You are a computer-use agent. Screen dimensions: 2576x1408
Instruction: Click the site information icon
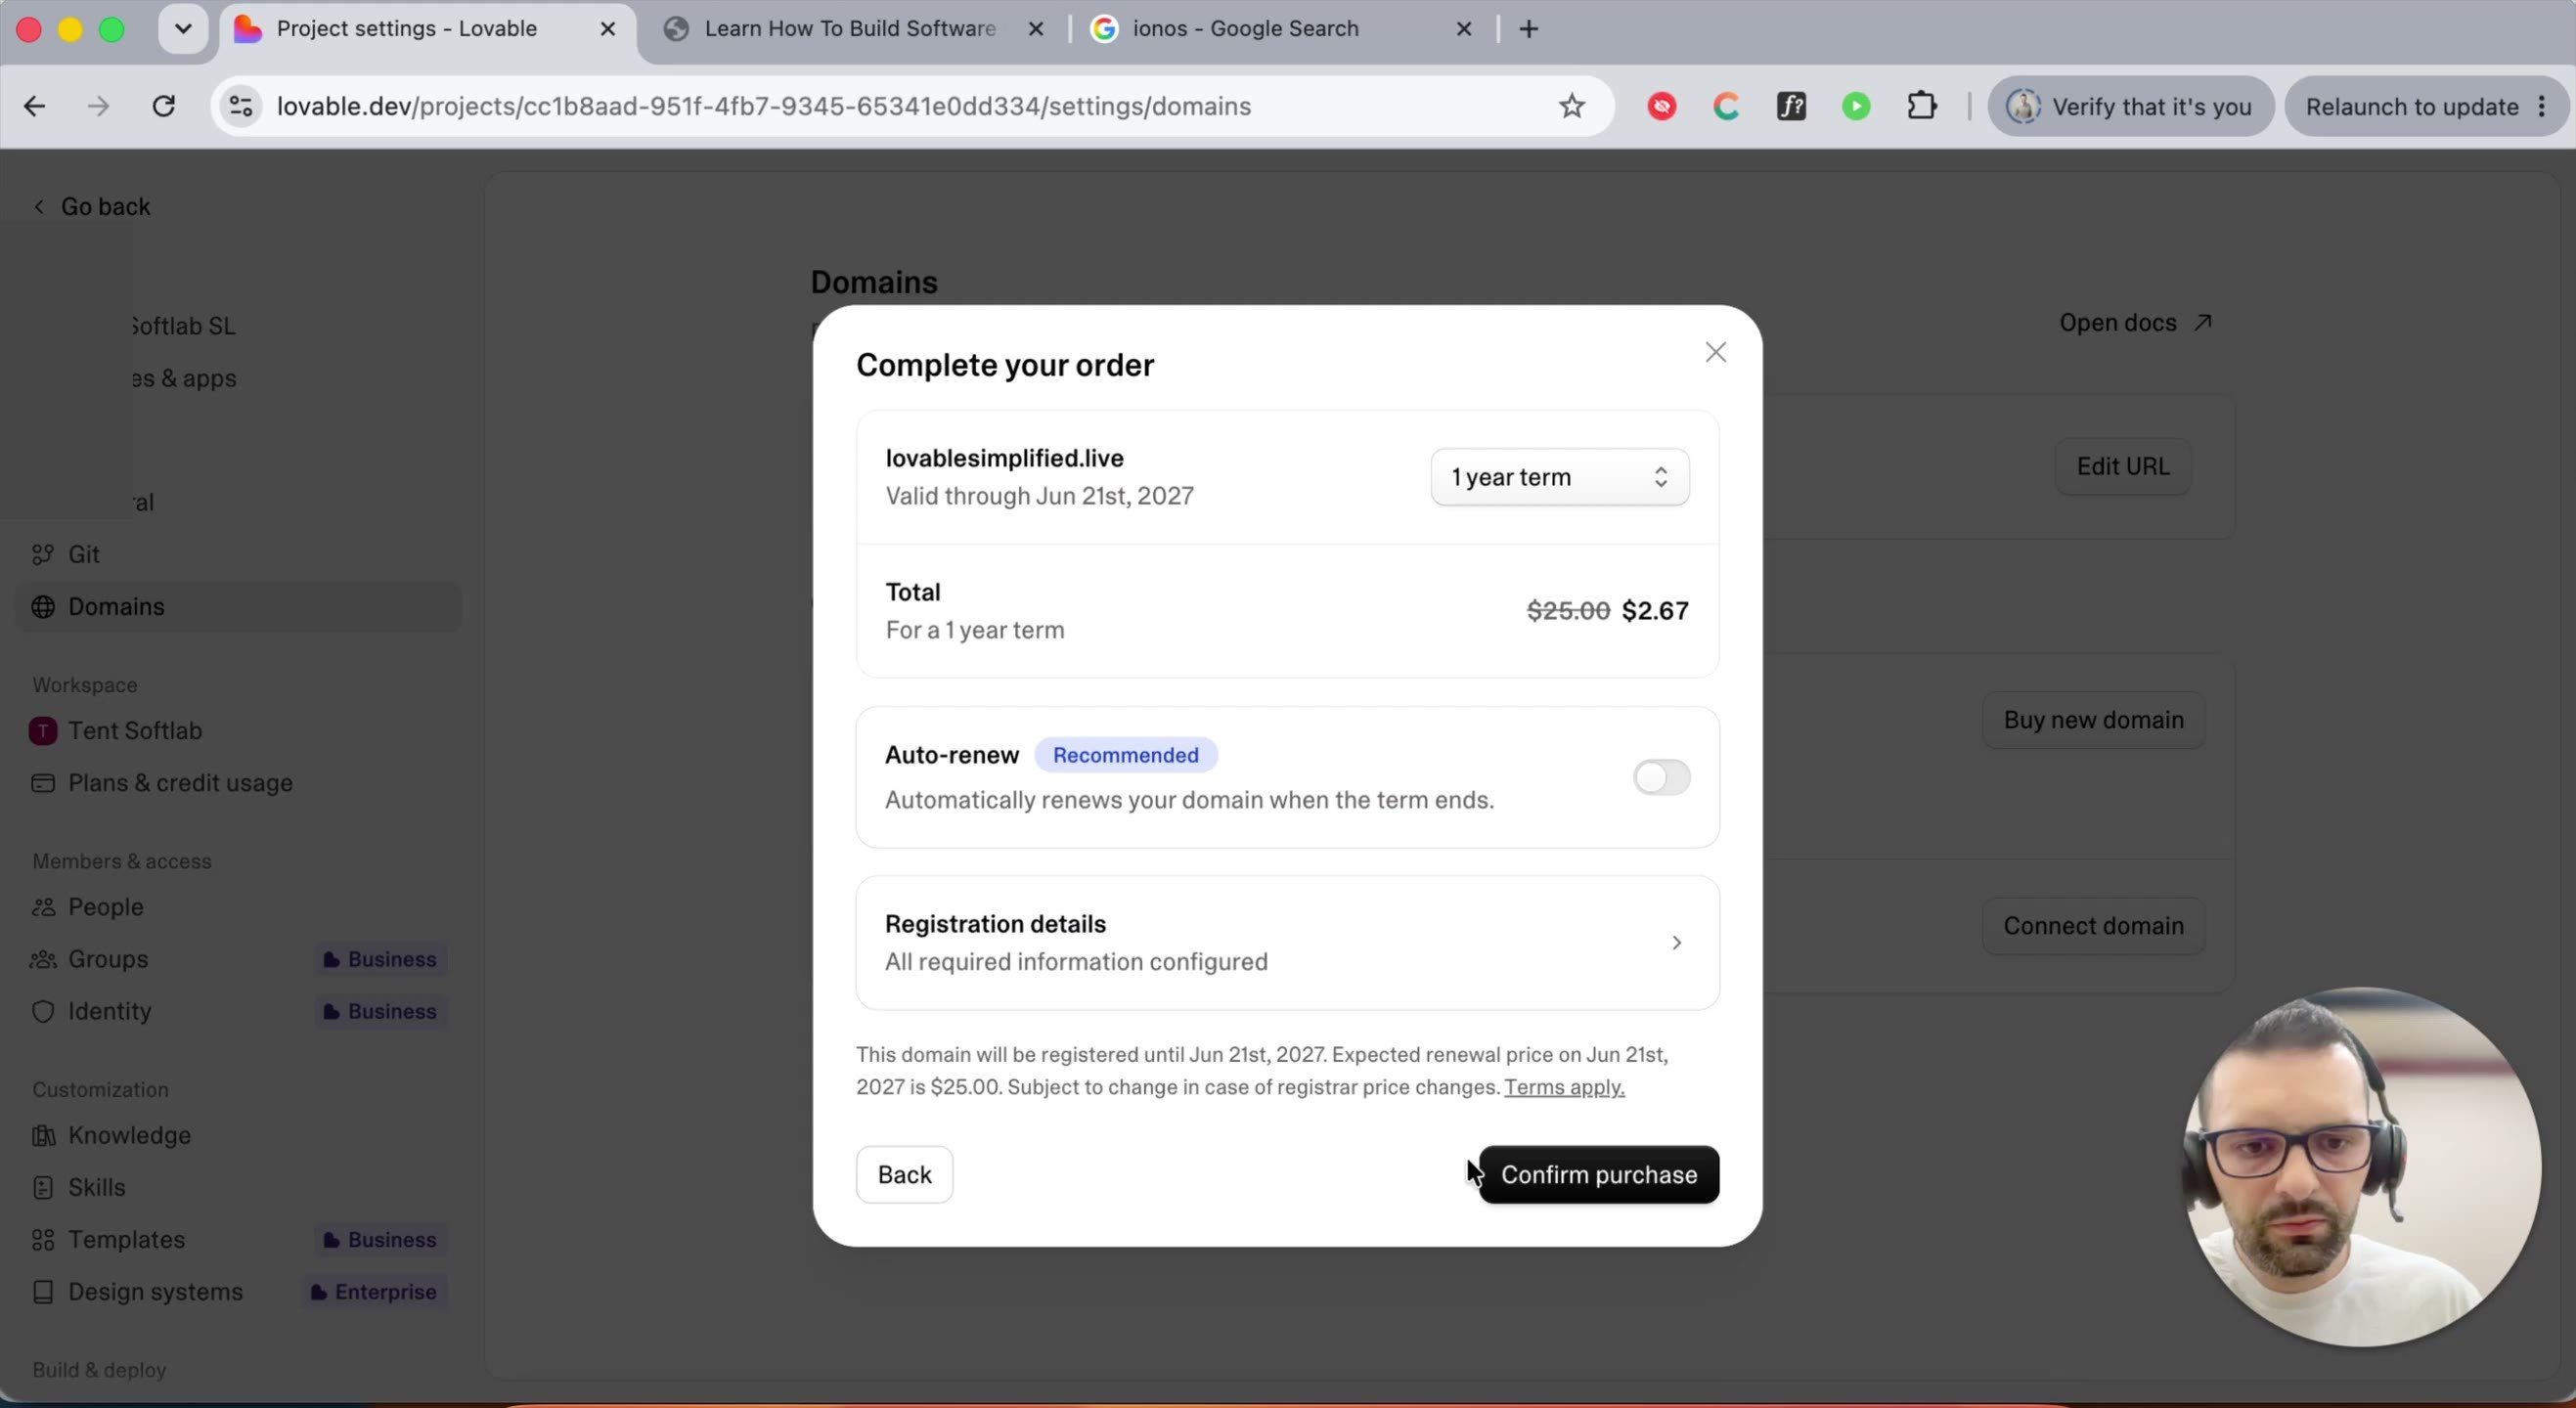[241, 106]
